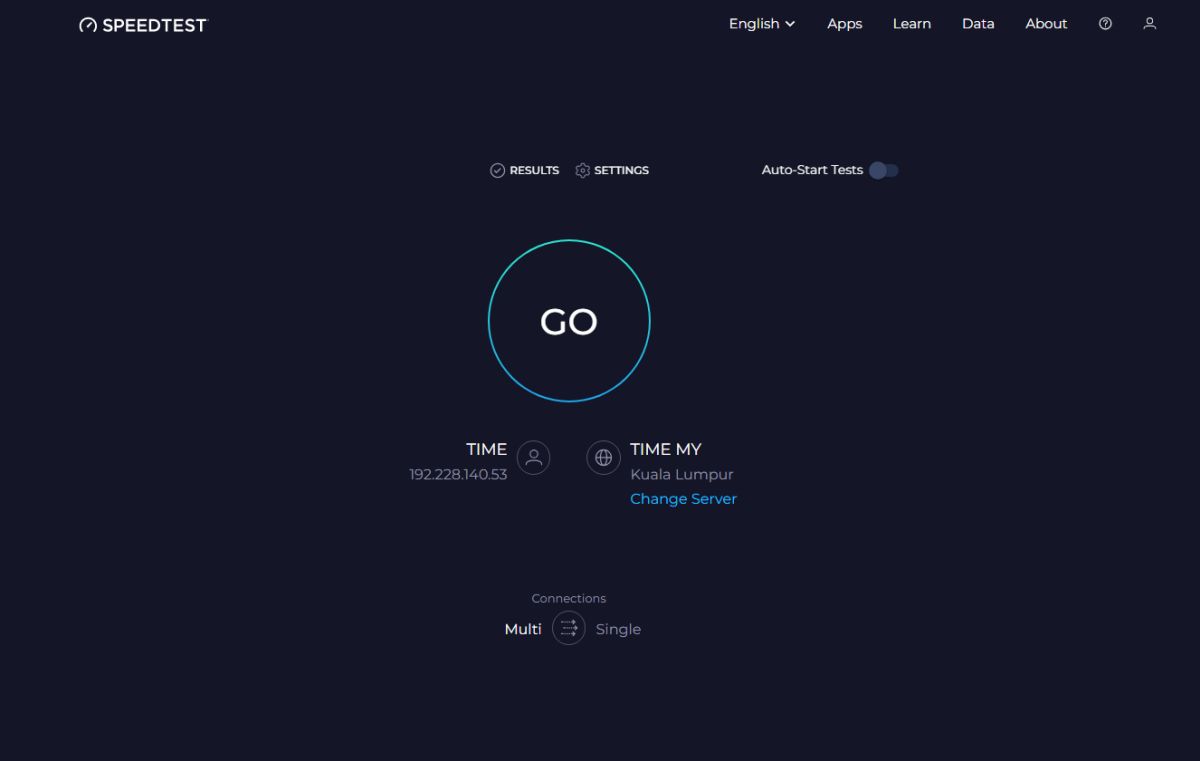Open Results via the checkmark icon
This screenshot has height=761, width=1200.
[x=497, y=170]
